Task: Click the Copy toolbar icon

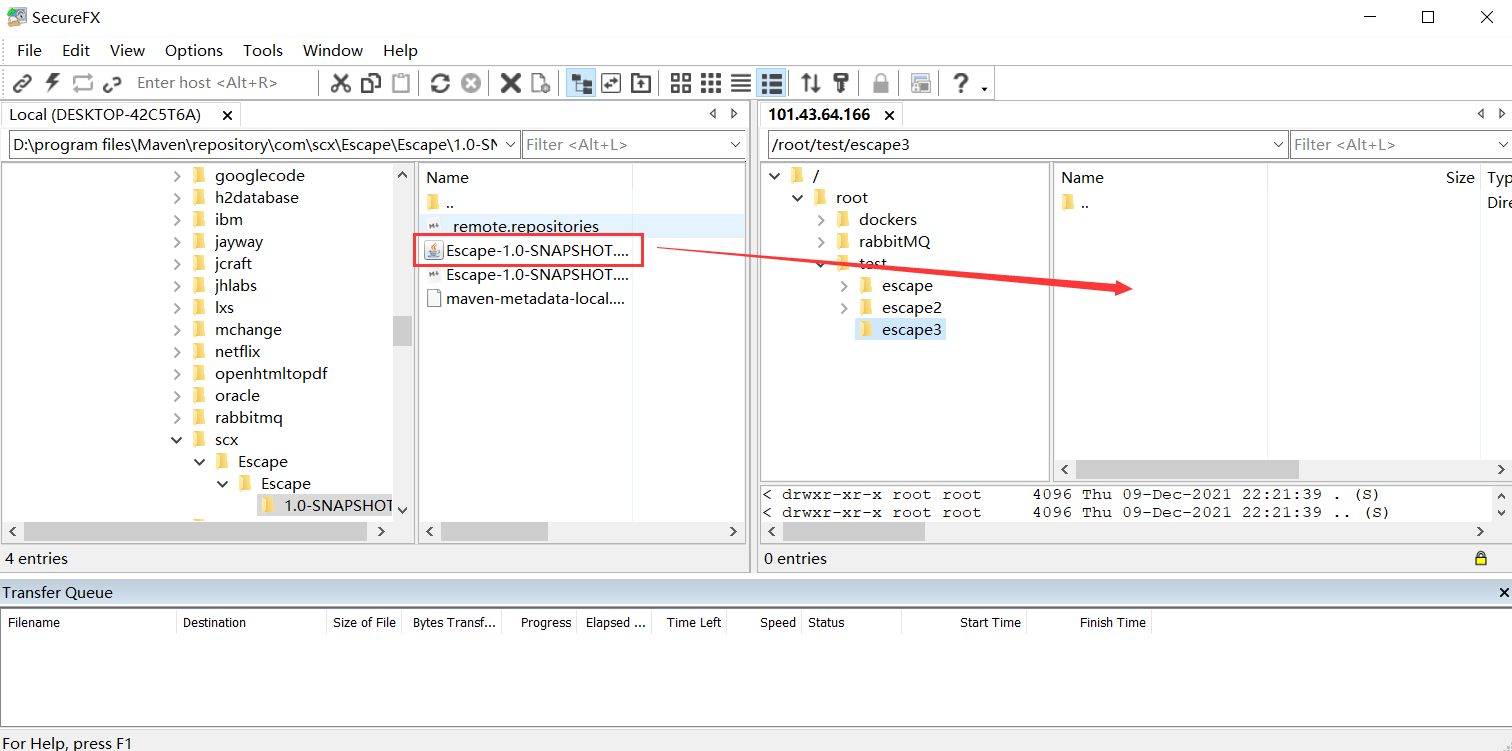Action: pyautogui.click(x=371, y=83)
